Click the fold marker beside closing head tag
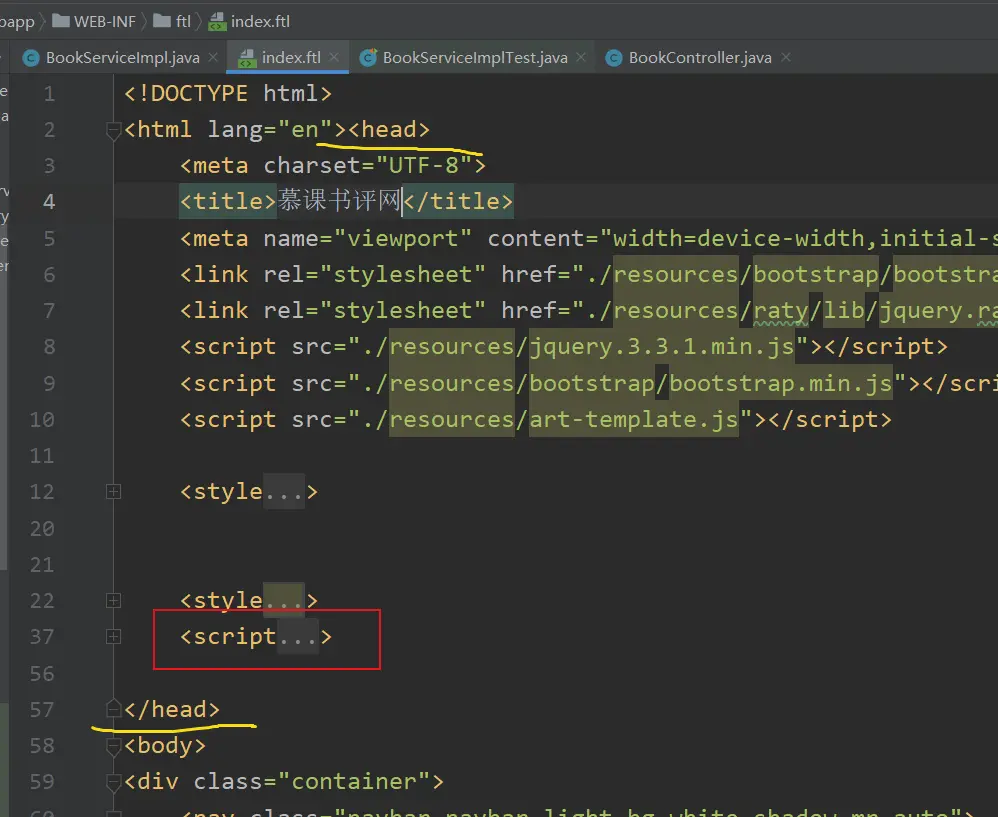Image resolution: width=998 pixels, height=817 pixels. pyautogui.click(x=113, y=709)
